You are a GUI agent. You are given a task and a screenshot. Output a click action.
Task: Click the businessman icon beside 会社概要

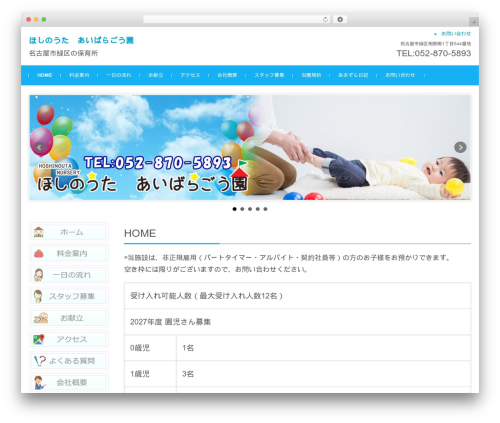point(40,383)
